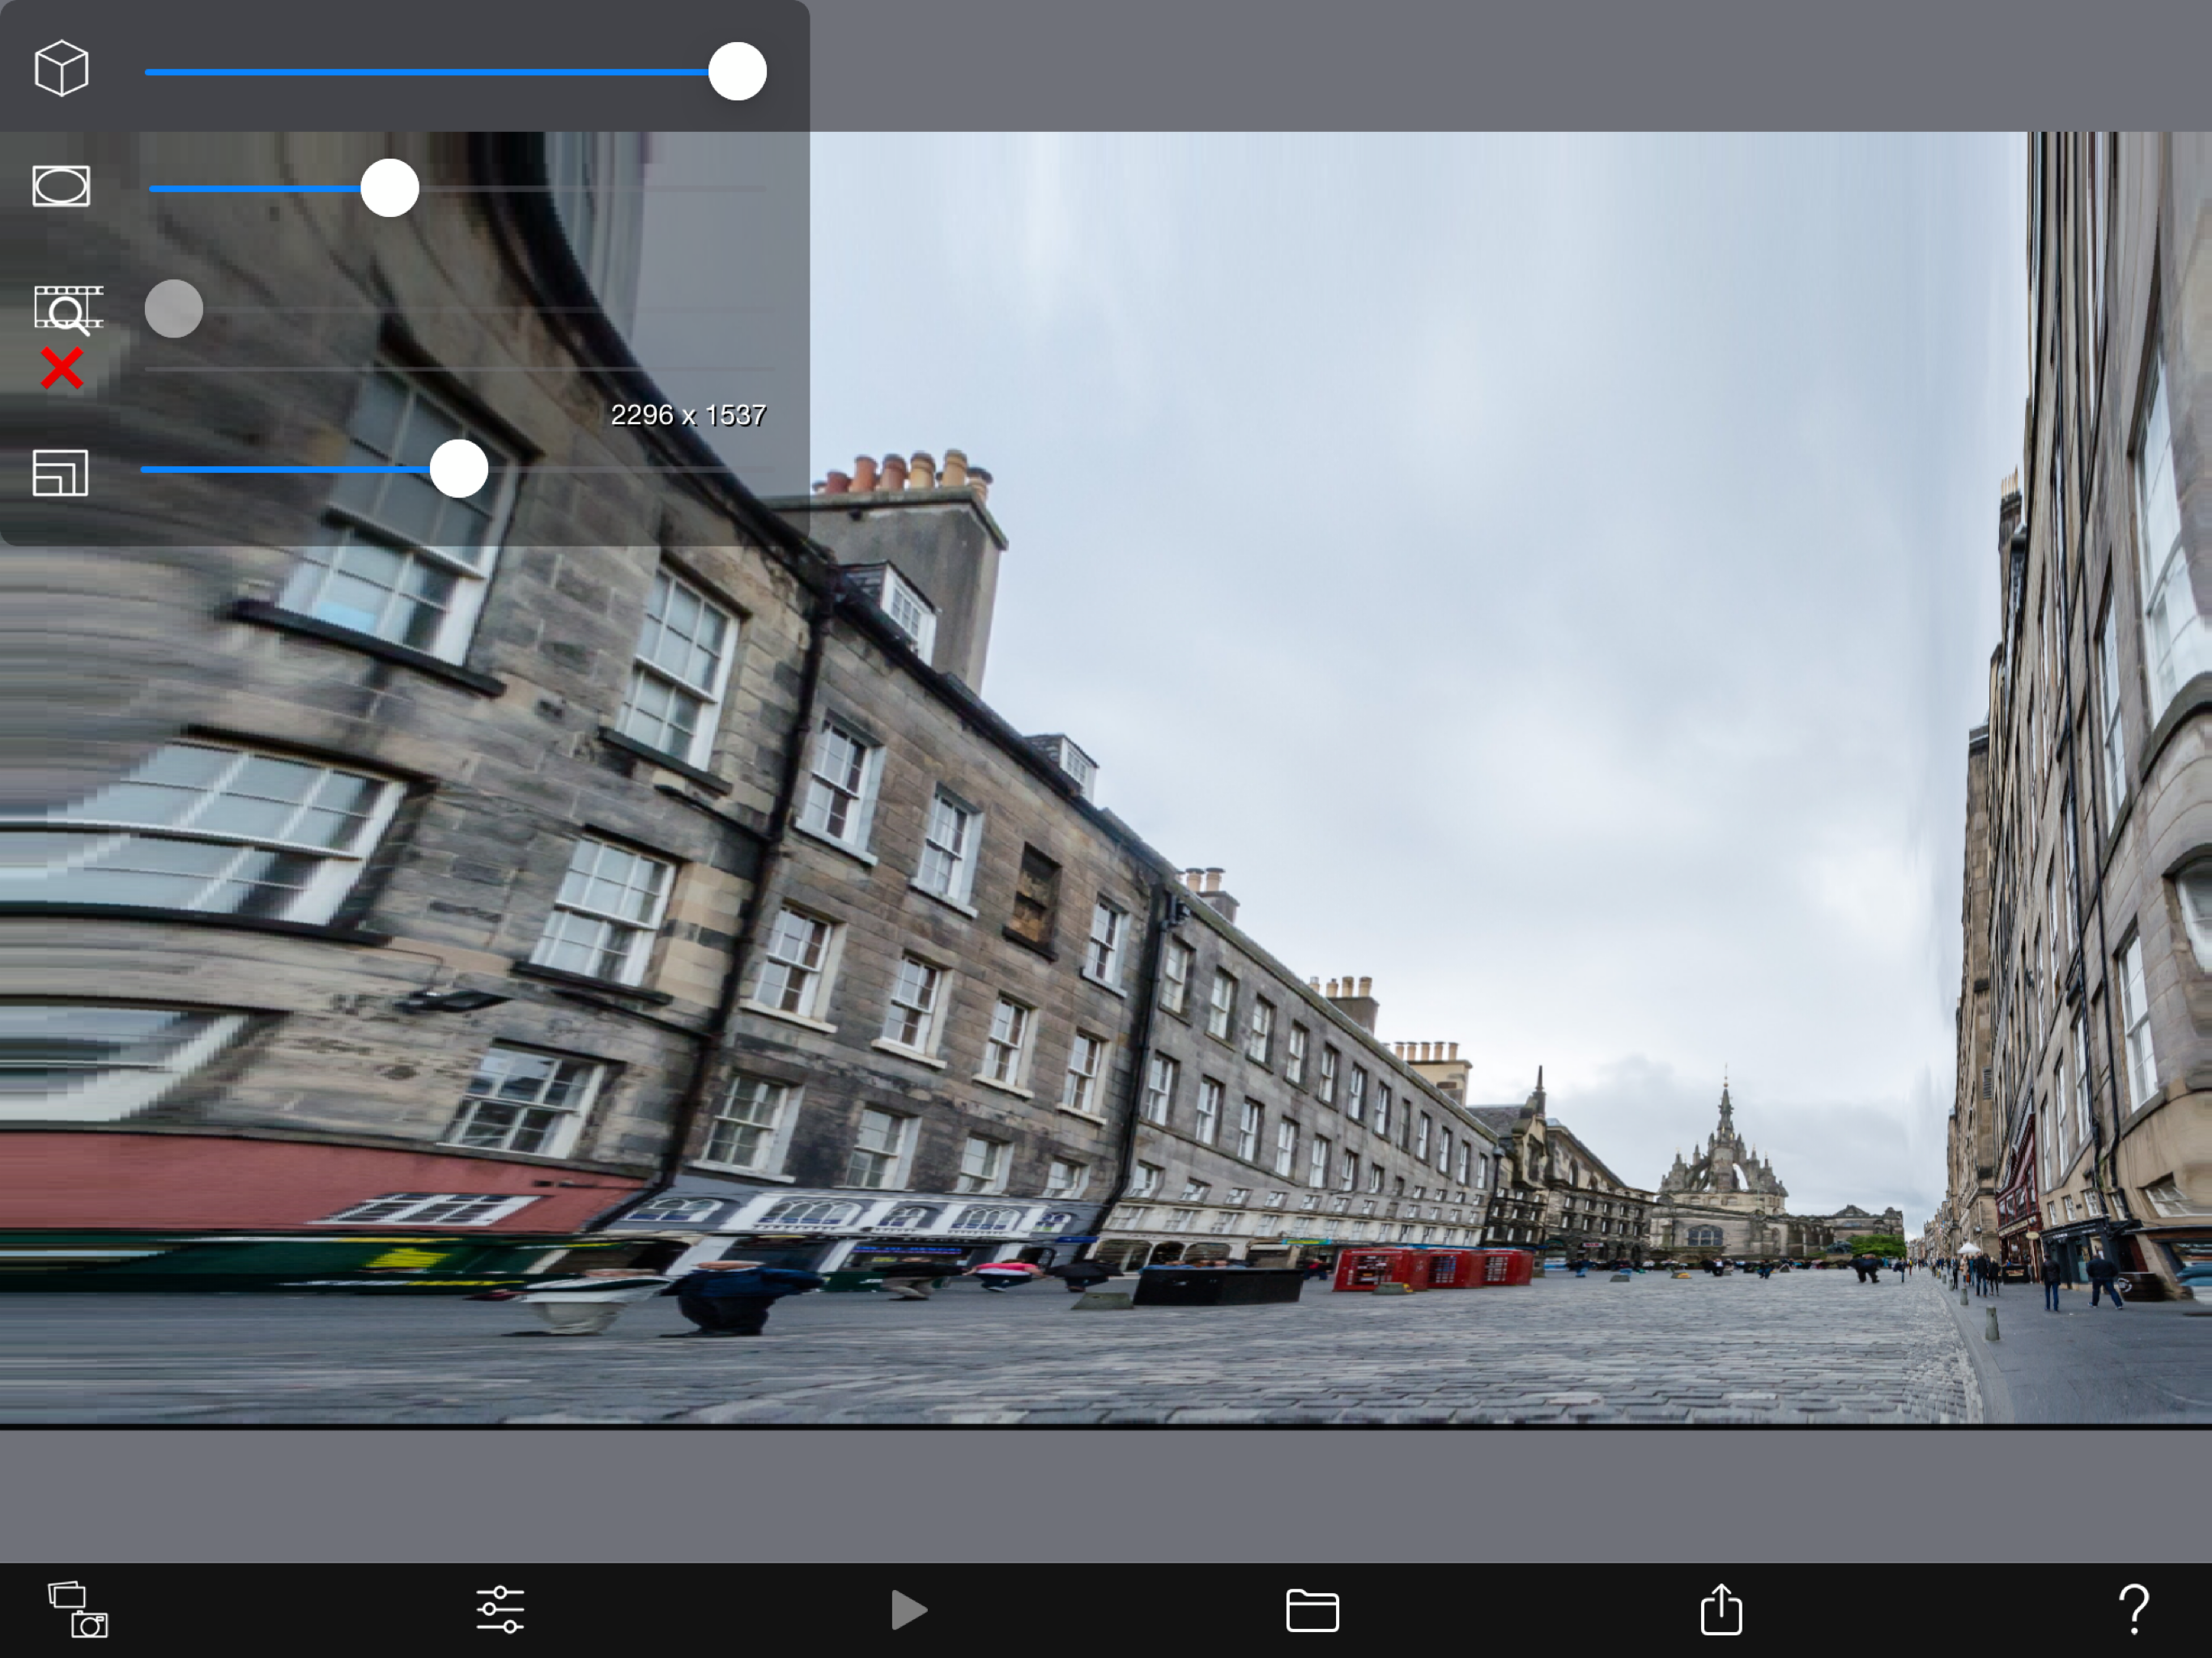
Task: Click the red X icon
Action: pyautogui.click(x=62, y=369)
